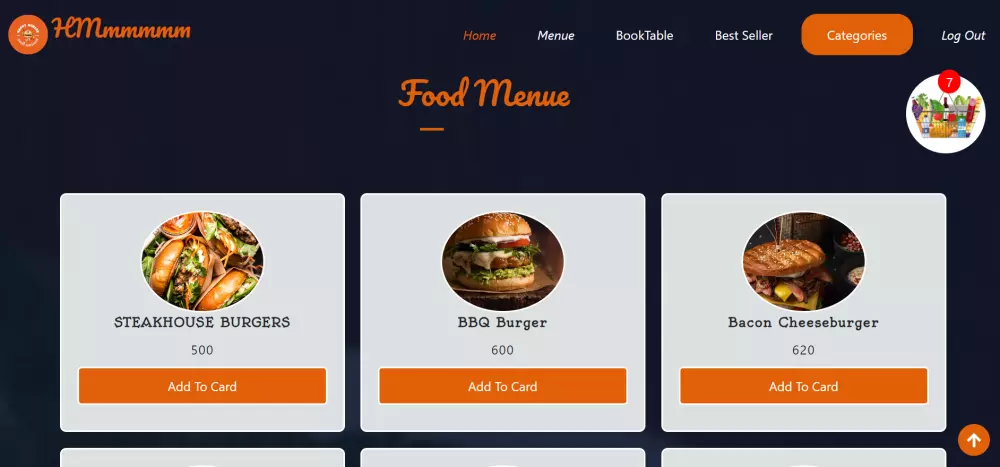Select the STEAKHOUSE BURGERS title text
The height and width of the screenshot is (467, 1000).
coord(202,322)
